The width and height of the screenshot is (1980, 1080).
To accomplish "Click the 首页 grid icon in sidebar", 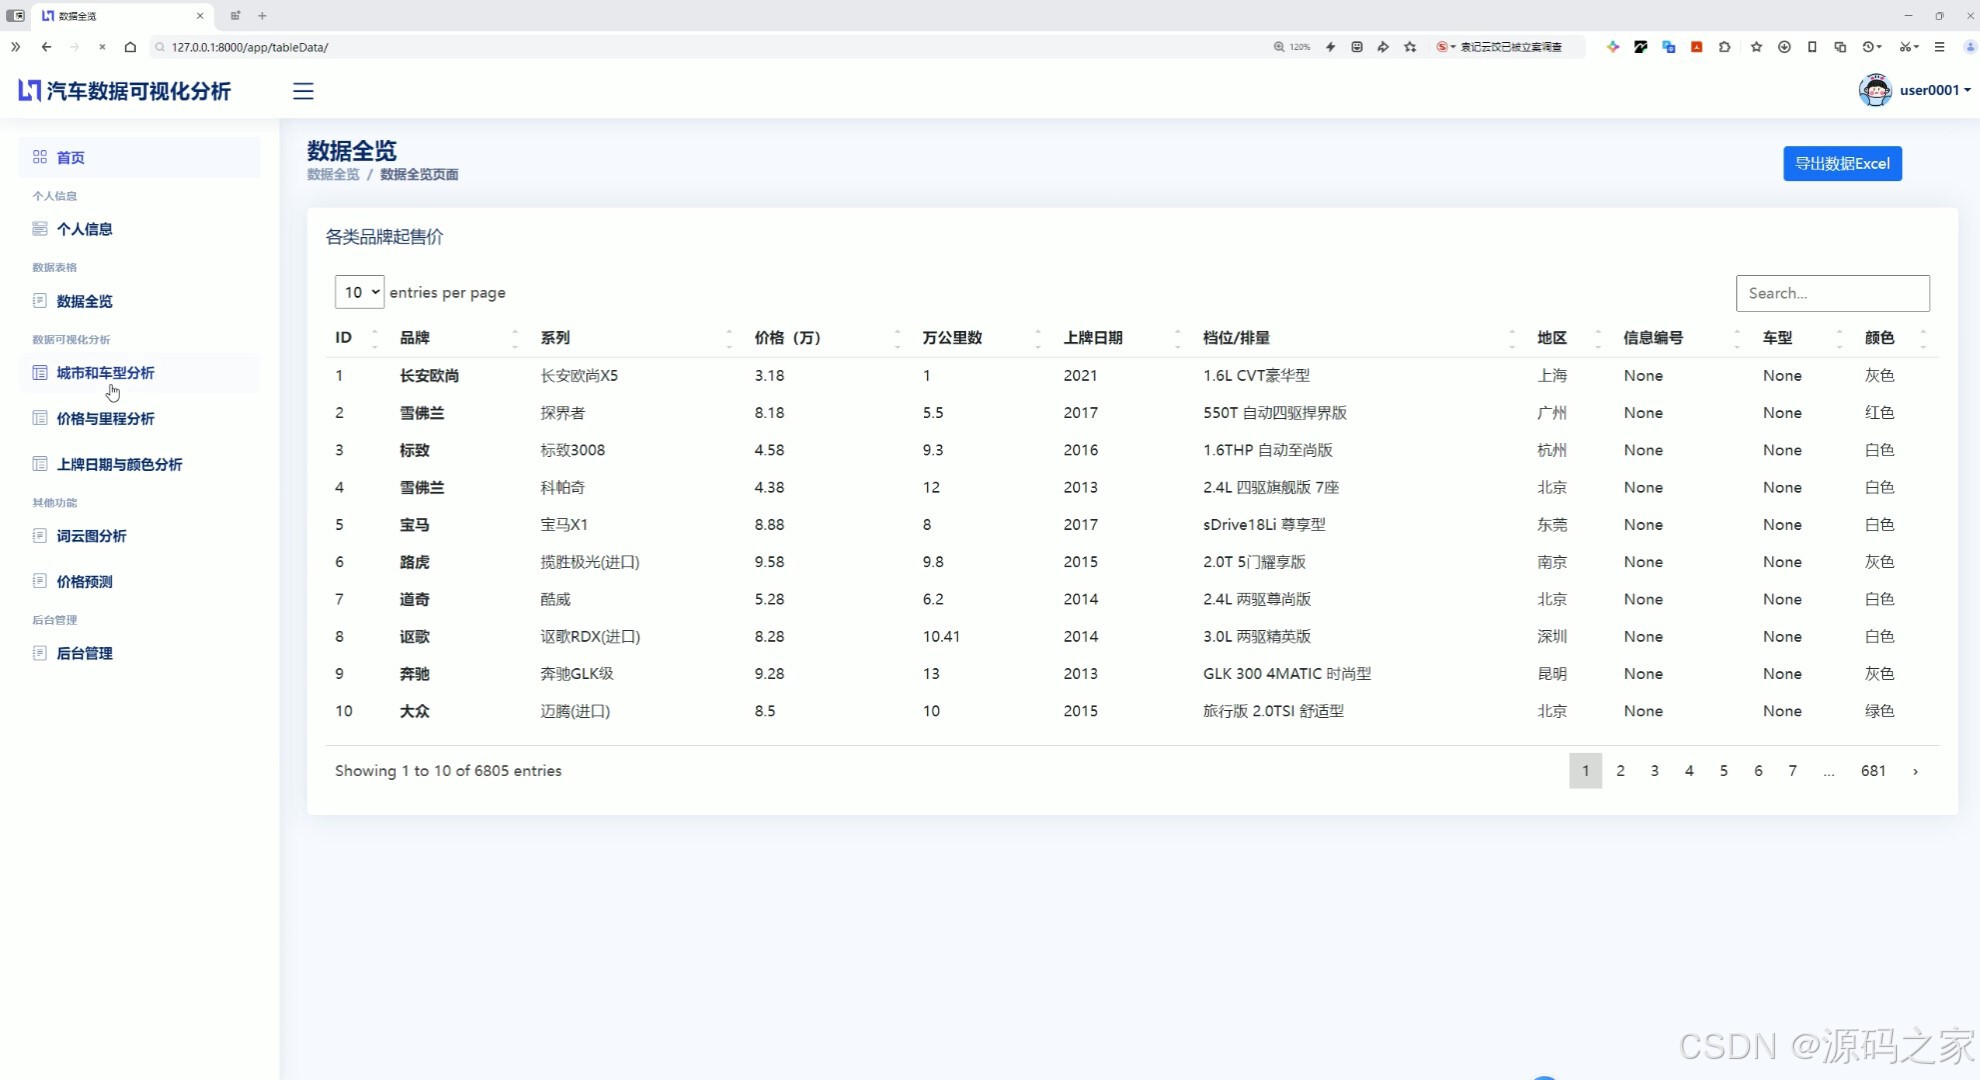I will tap(40, 157).
